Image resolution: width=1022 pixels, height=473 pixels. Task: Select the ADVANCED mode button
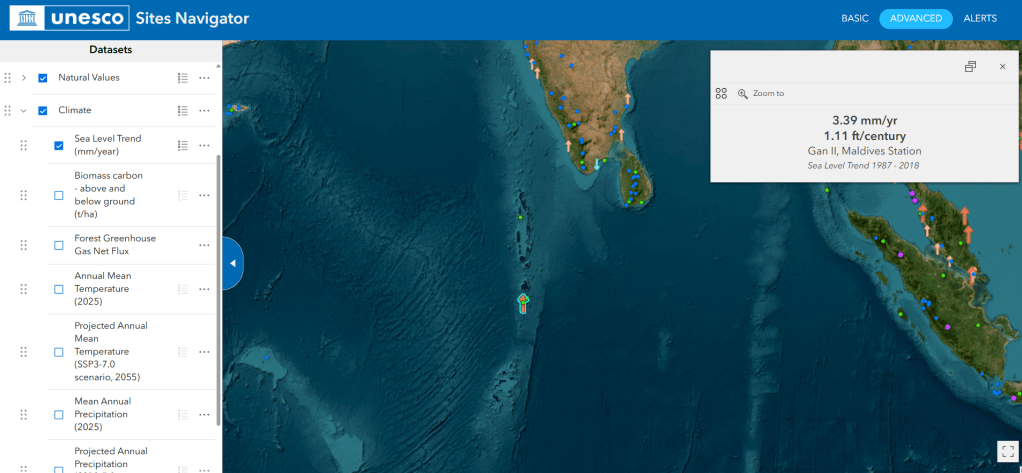(x=915, y=18)
